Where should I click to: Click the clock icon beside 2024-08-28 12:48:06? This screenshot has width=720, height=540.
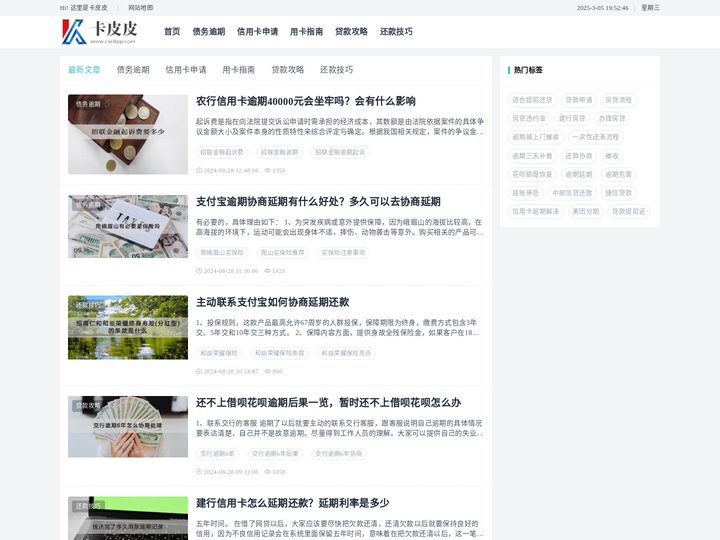pos(199,170)
